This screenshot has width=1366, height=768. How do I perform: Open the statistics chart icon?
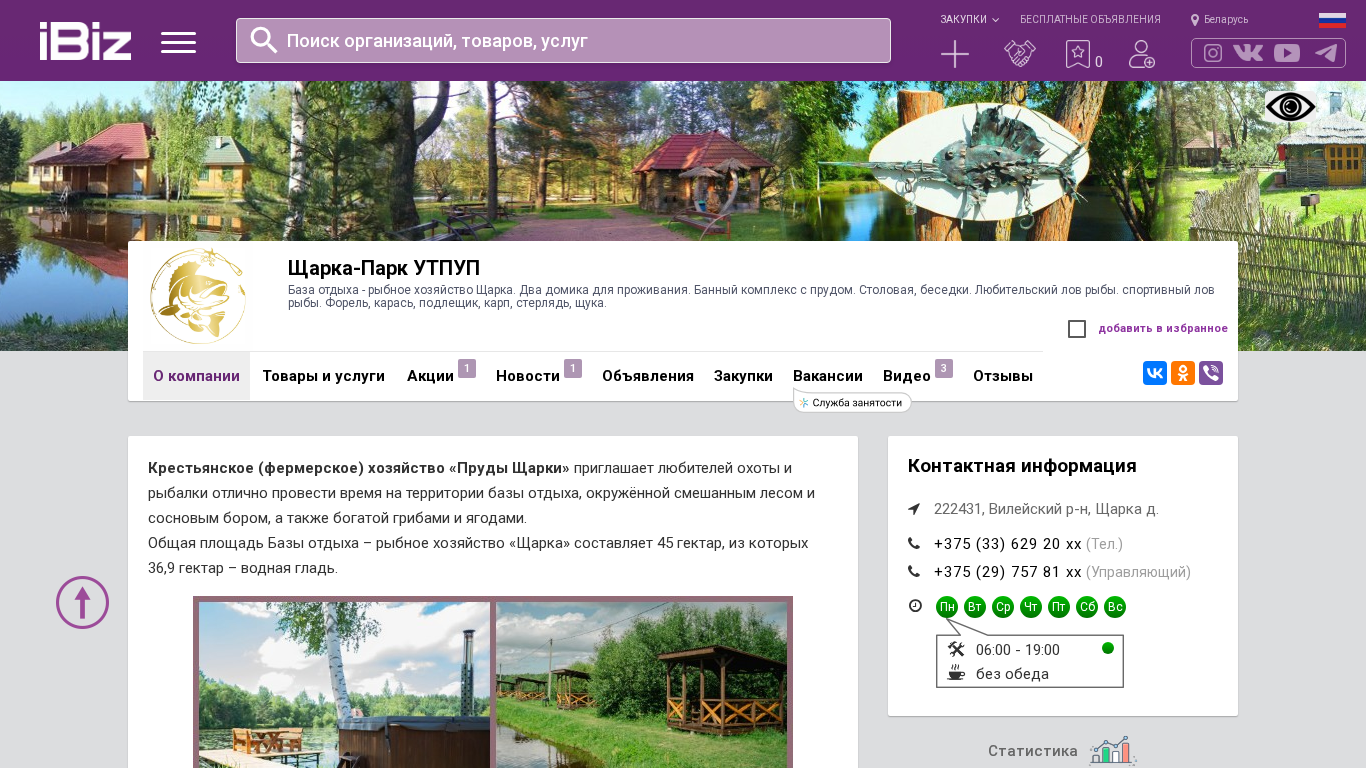[1113, 751]
